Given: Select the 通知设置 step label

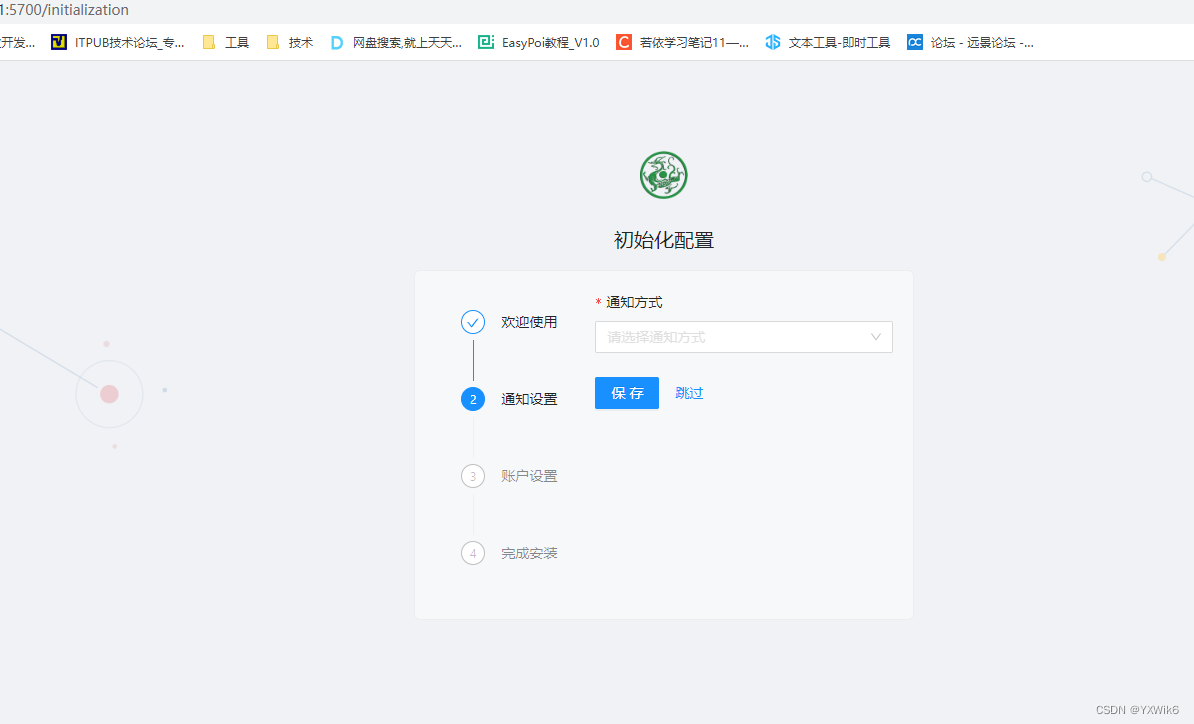Looking at the screenshot, I should (x=528, y=398).
